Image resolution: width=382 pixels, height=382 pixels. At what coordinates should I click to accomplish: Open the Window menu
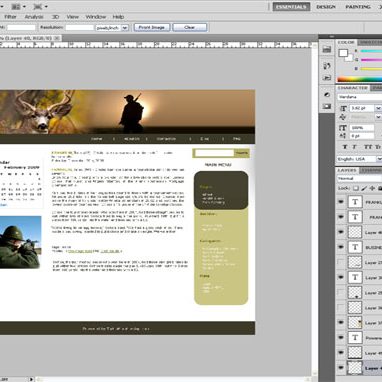pyautogui.click(x=96, y=17)
